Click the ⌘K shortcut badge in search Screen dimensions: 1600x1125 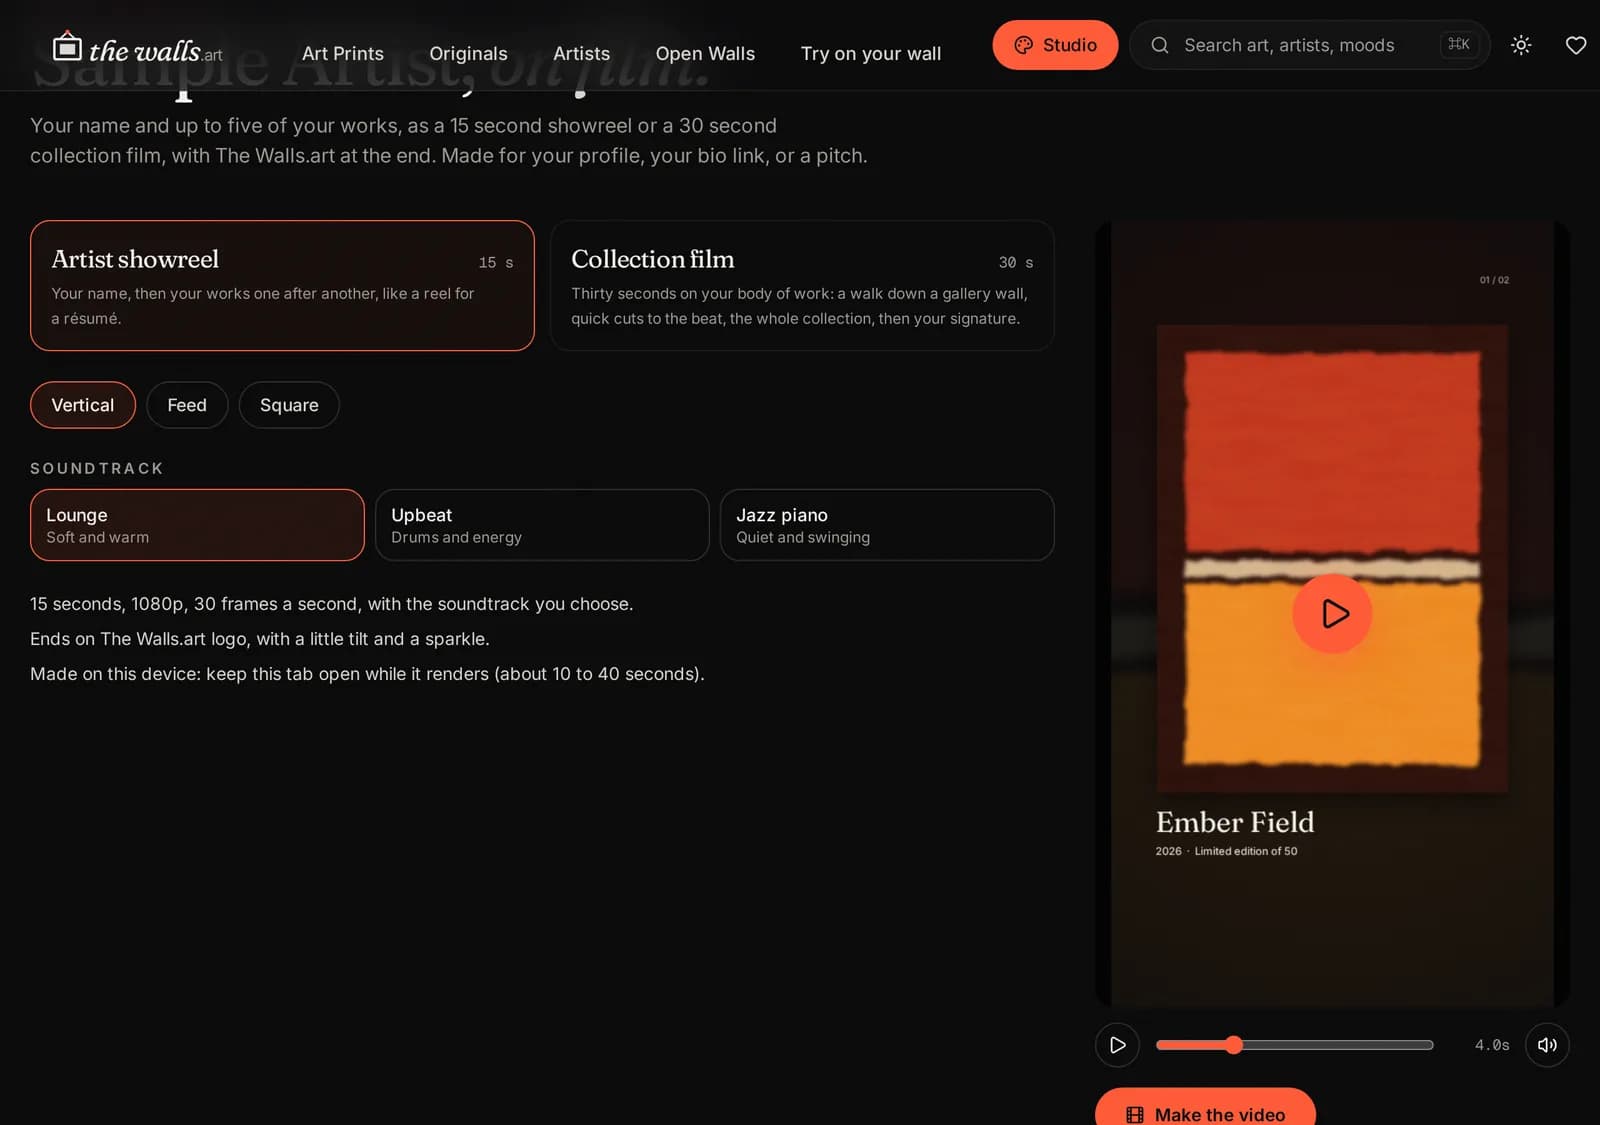(1459, 44)
